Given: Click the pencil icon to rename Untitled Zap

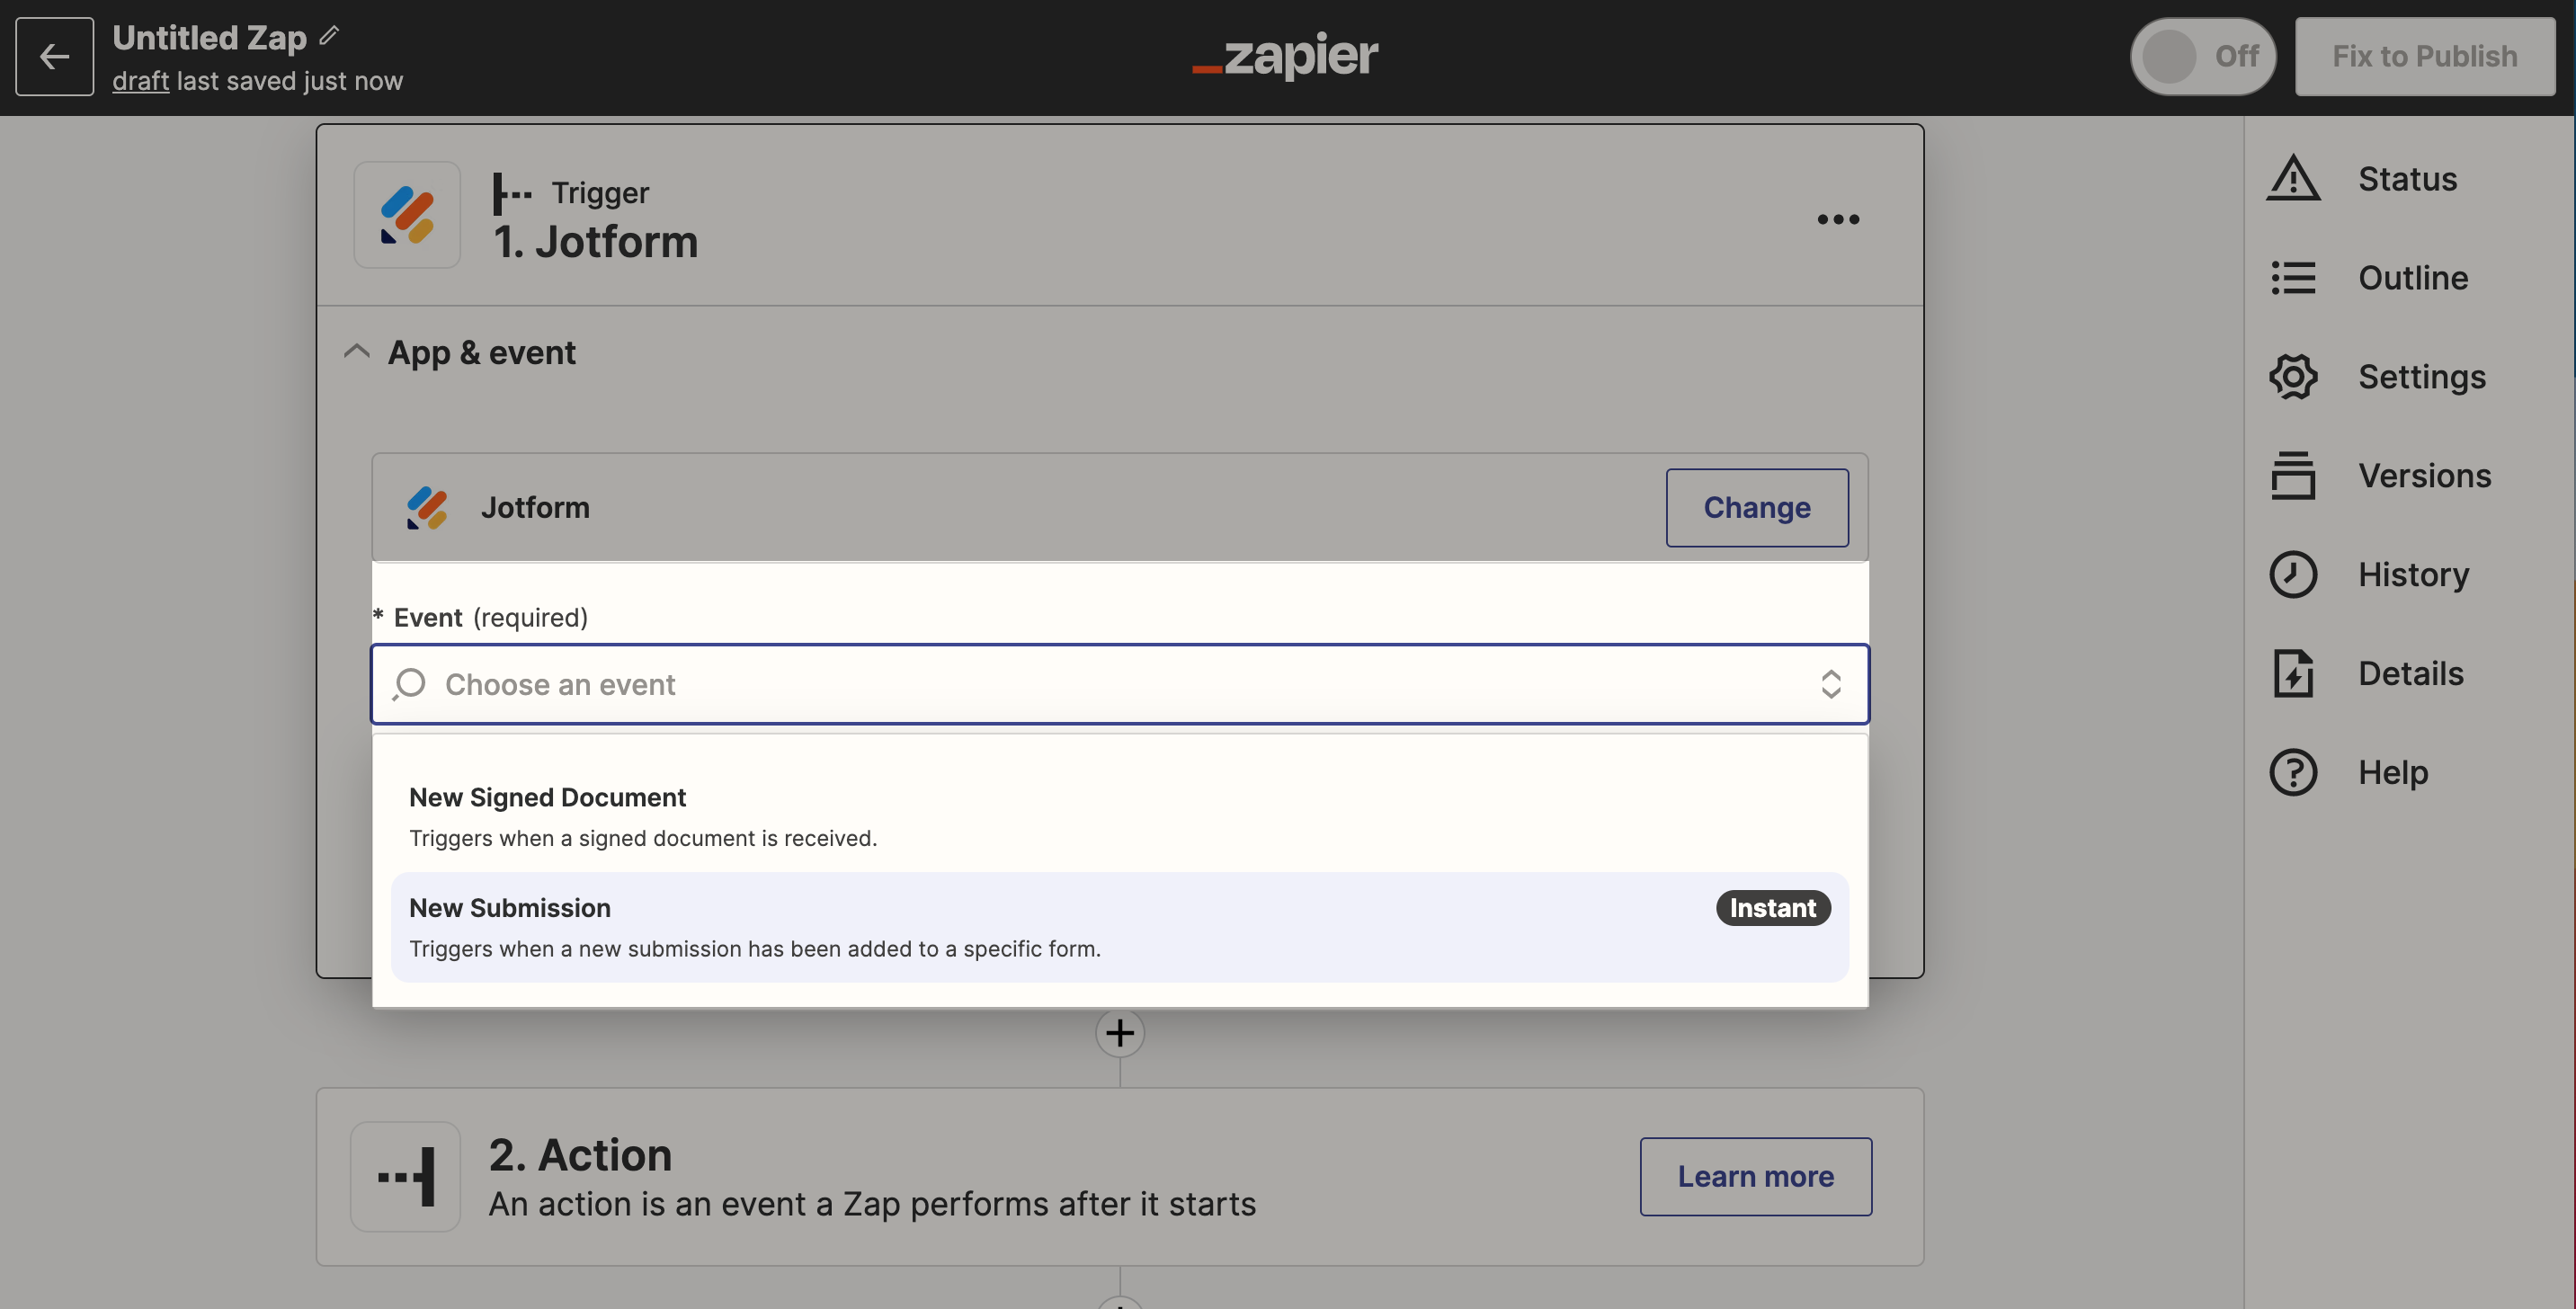Looking at the screenshot, I should pyautogui.click(x=329, y=37).
